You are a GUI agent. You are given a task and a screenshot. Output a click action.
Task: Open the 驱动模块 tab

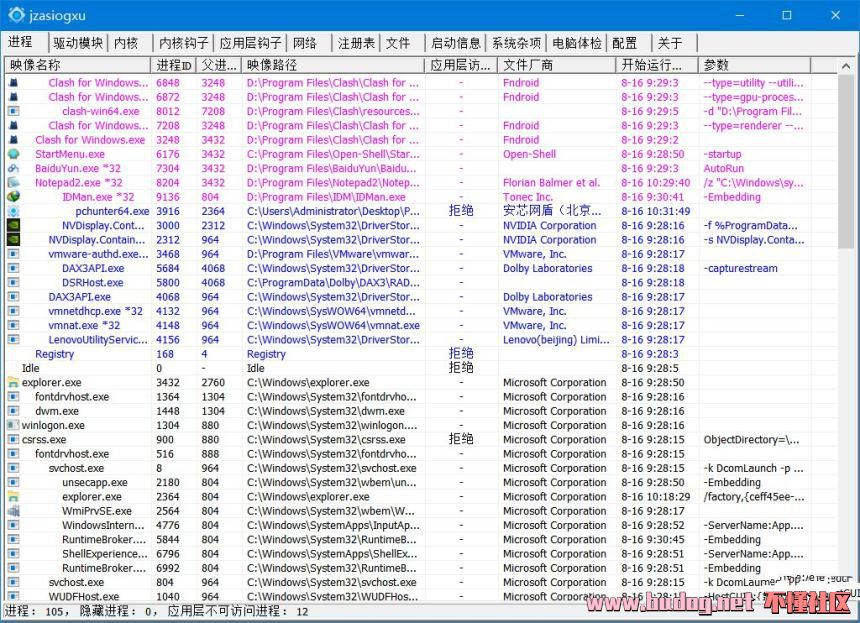tap(78, 43)
